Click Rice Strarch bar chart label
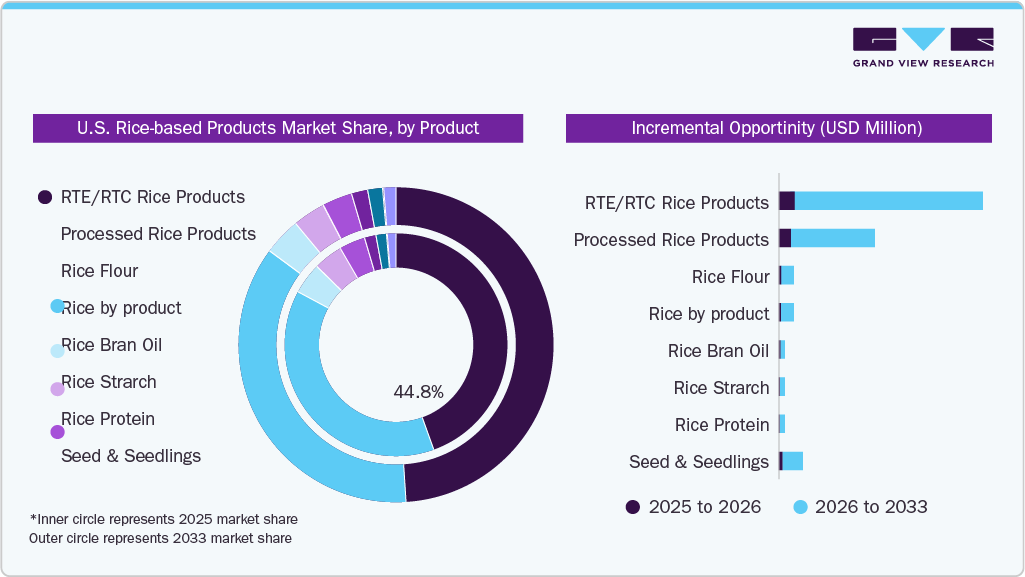Image resolution: width=1025 pixels, height=577 pixels. click(722, 388)
